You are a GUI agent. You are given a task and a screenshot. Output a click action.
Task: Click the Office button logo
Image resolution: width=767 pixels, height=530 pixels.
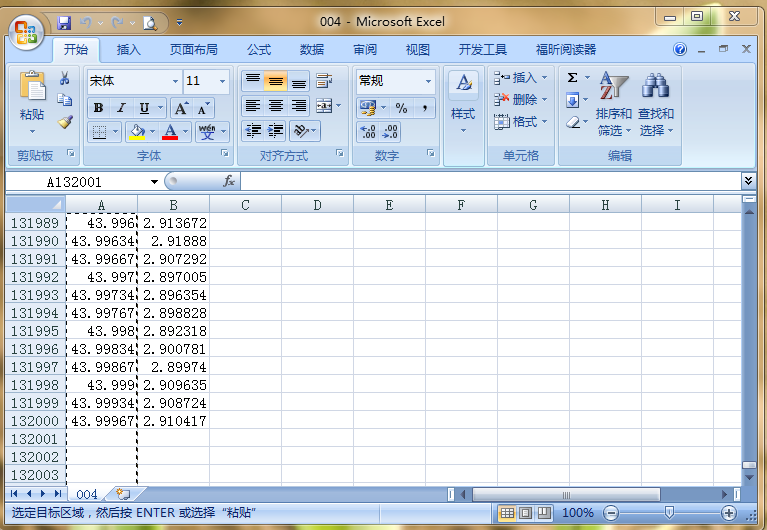[26, 32]
